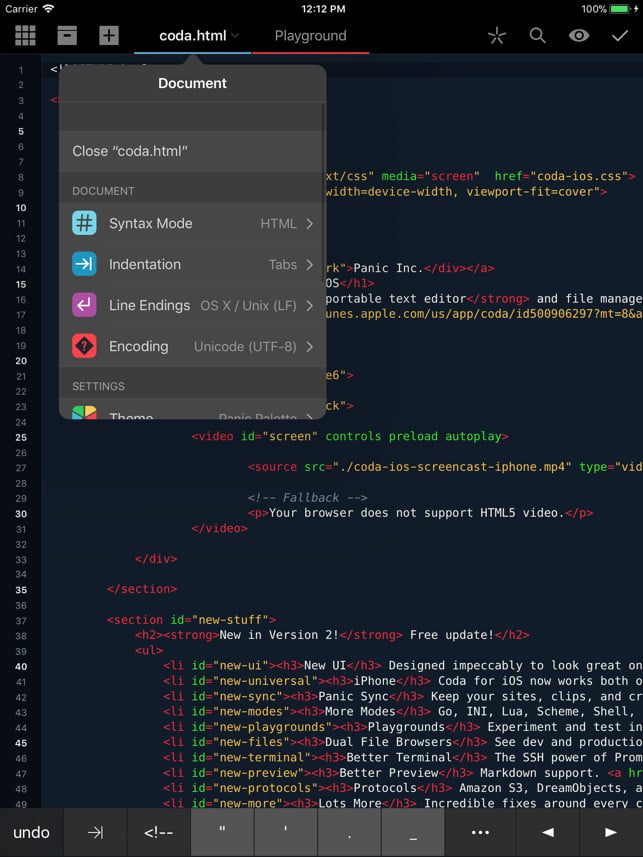Expand Line Endings OS X / Unix option
The width and height of the screenshot is (643, 857).
[x=257, y=305]
